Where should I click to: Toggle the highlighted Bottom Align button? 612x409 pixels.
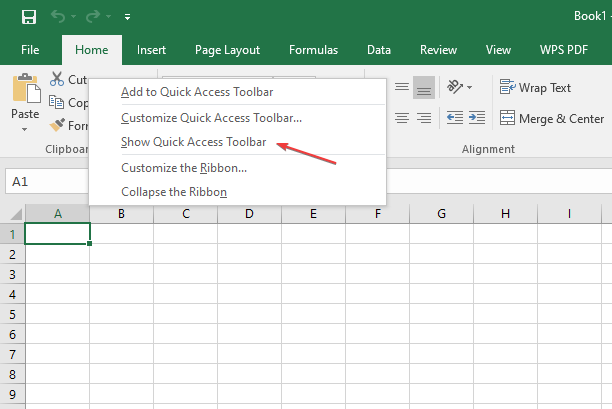pos(424,87)
